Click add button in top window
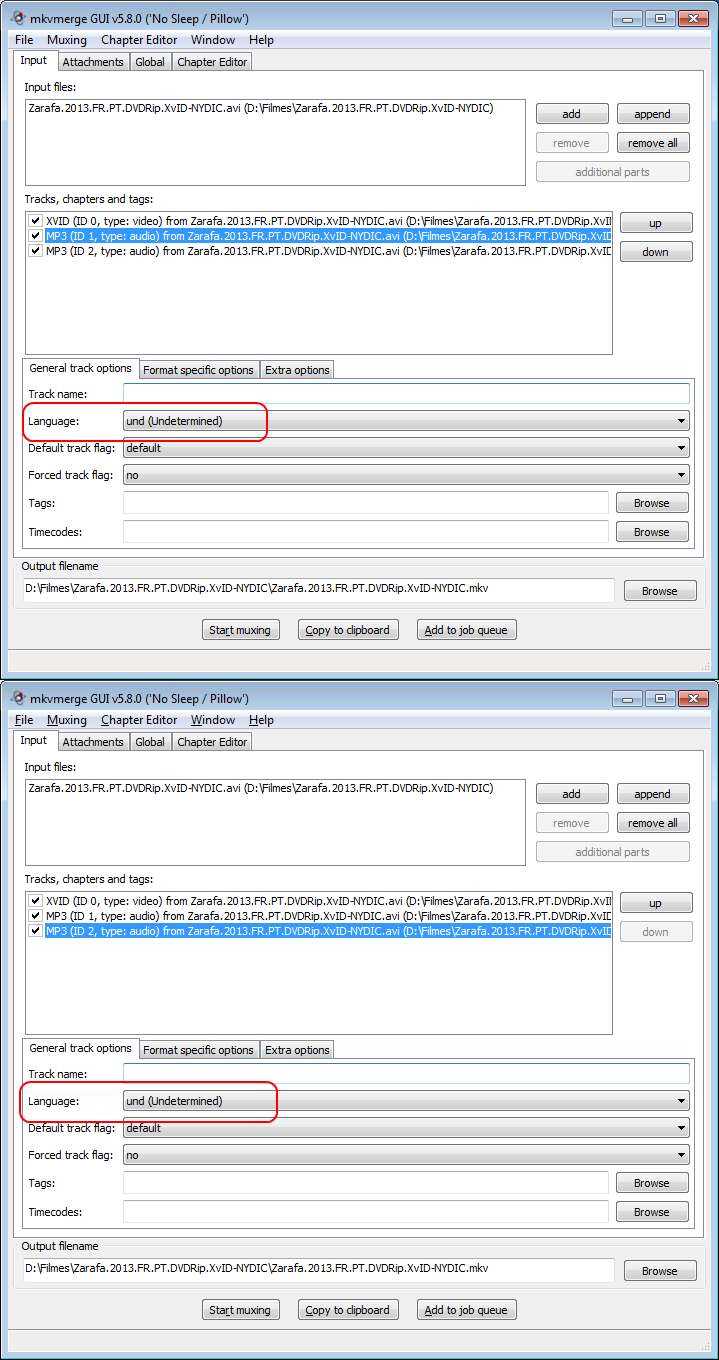Screen dimensions: 719x1360 pyautogui.click(x=571, y=114)
